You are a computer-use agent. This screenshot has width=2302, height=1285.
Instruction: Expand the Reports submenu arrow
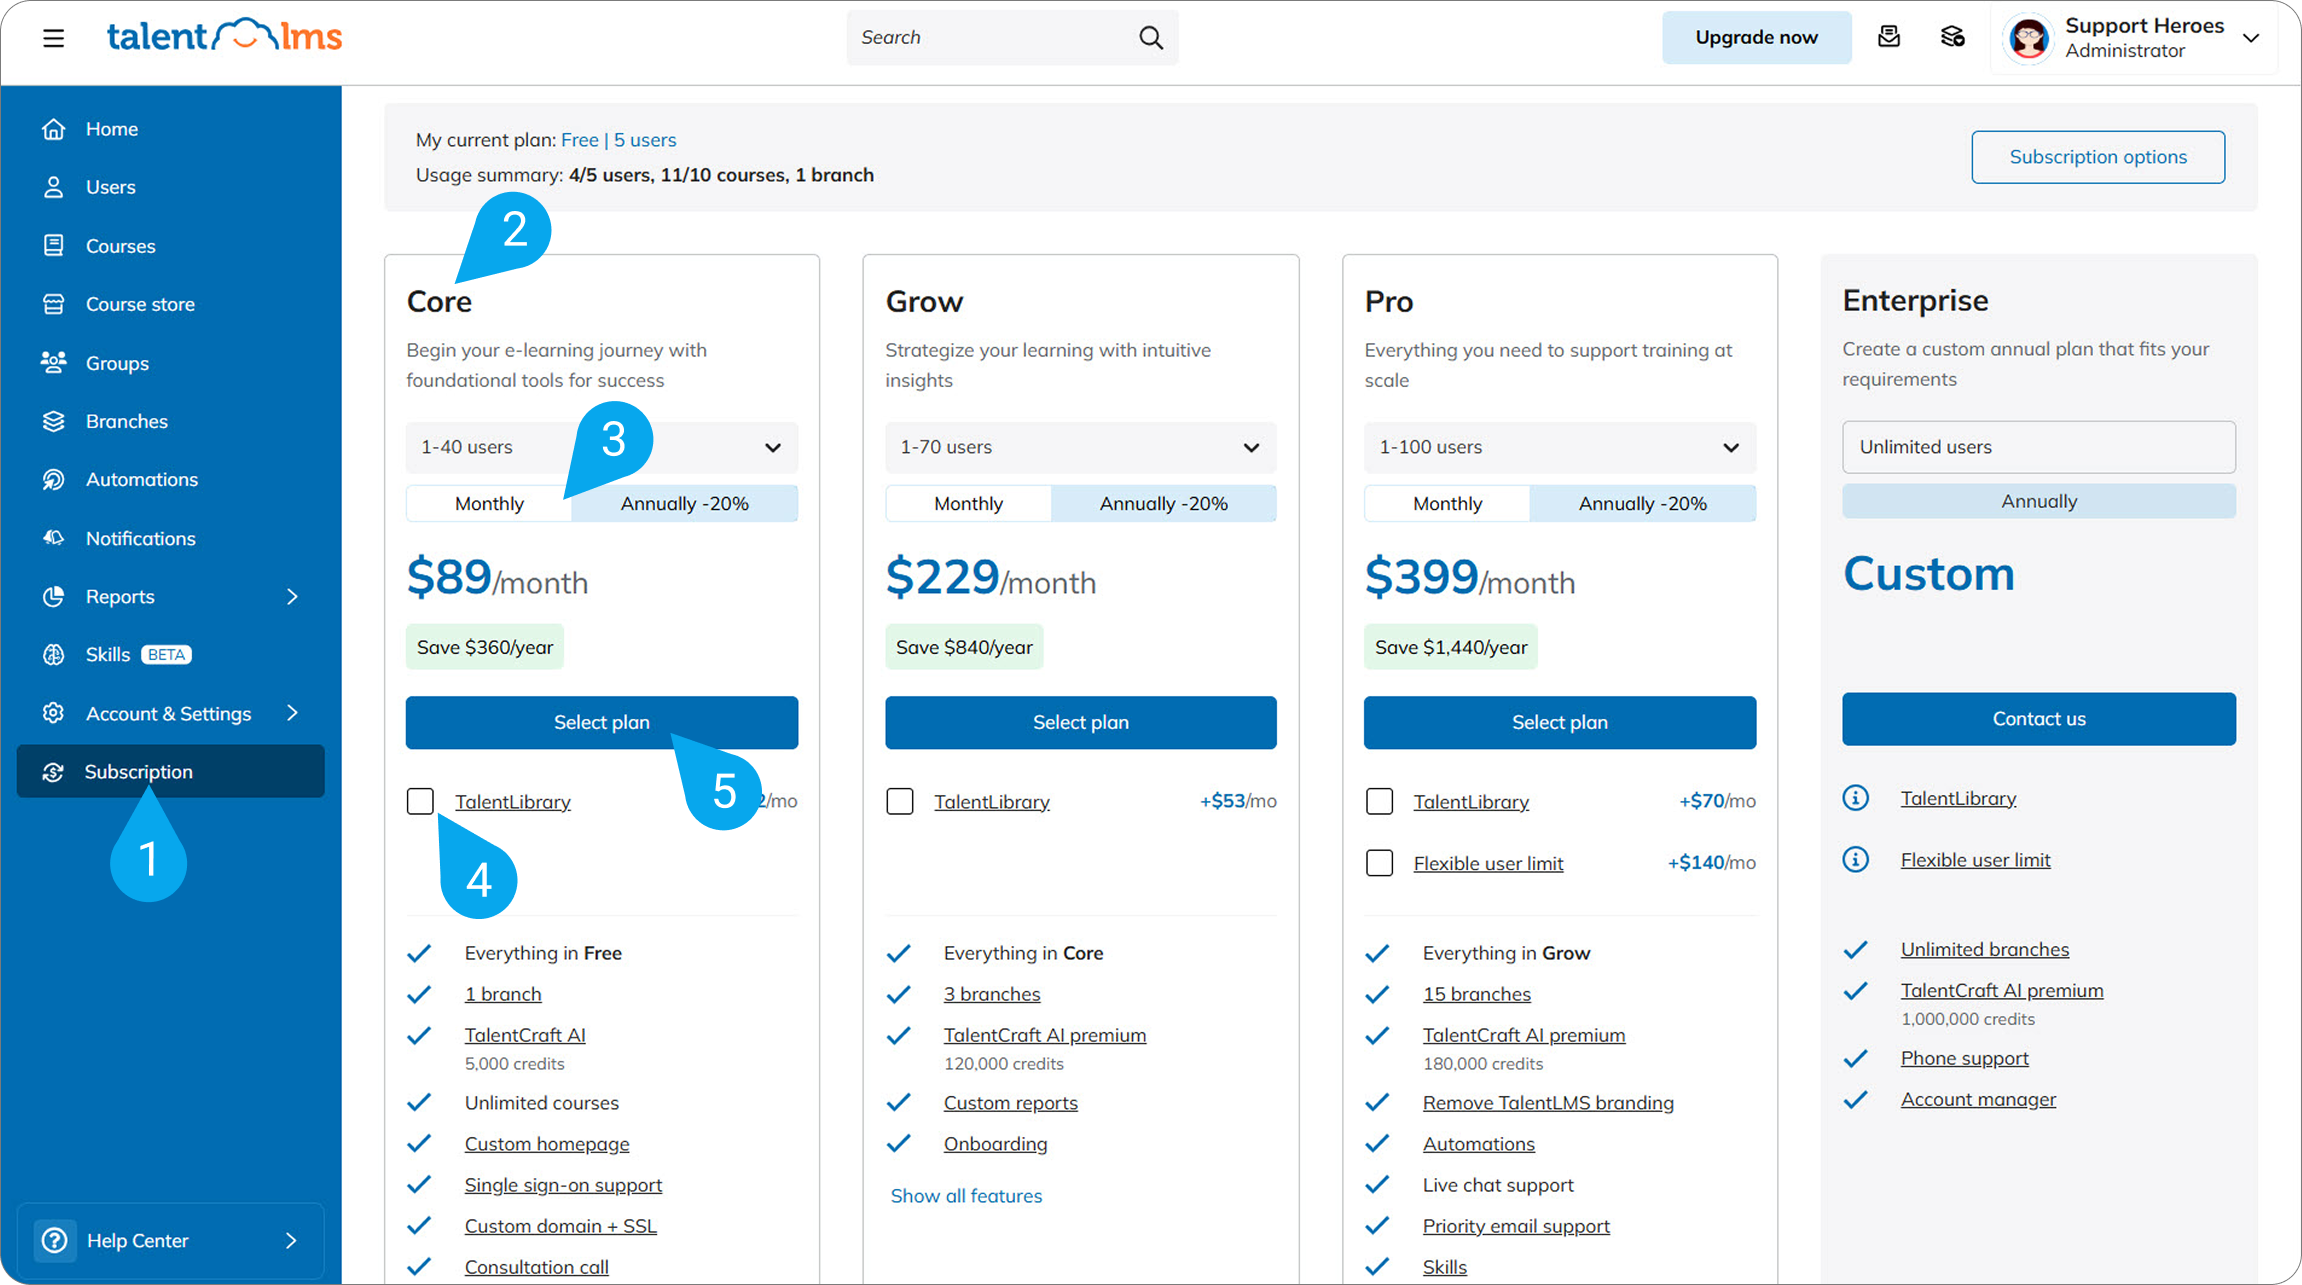click(x=292, y=597)
